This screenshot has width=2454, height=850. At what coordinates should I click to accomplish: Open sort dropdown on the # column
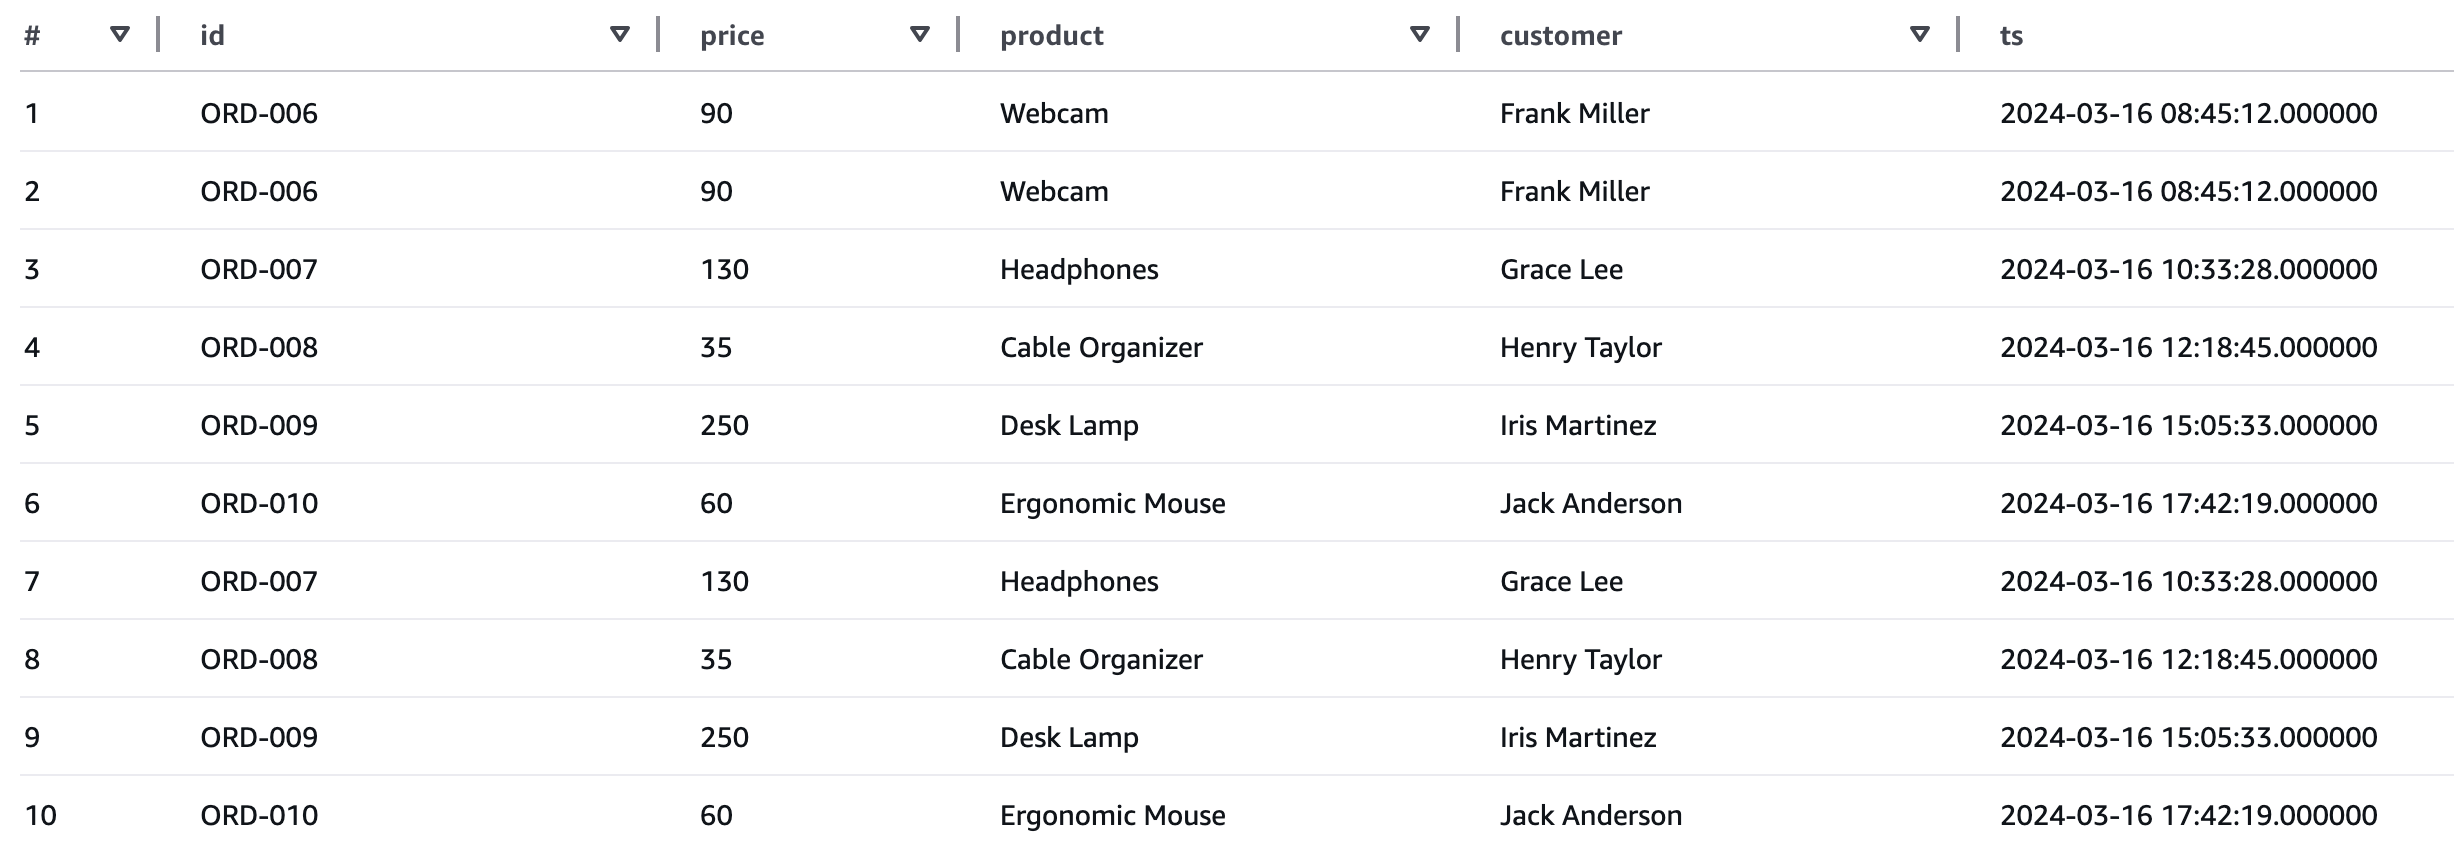point(120,35)
